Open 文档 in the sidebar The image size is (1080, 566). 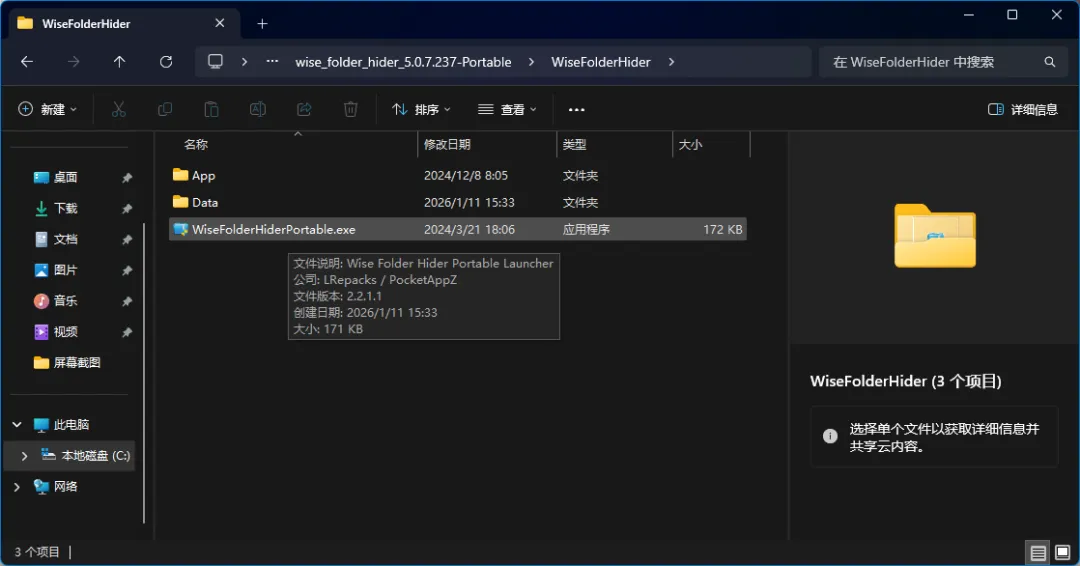click(x=65, y=239)
